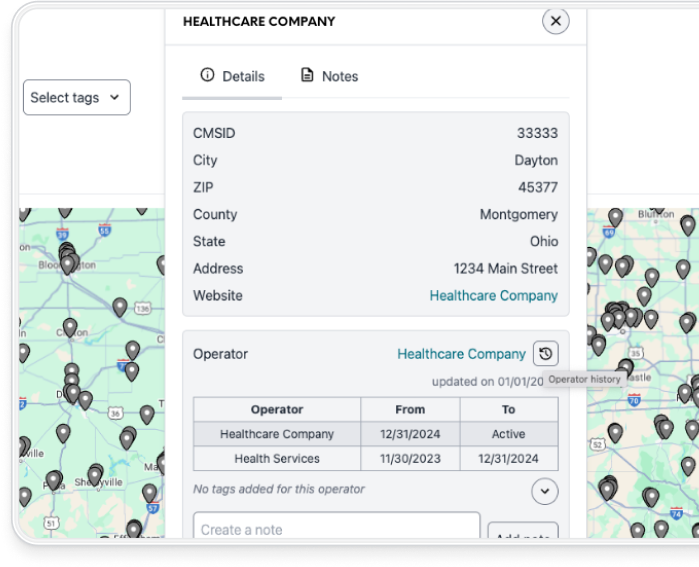The height and width of the screenshot is (567, 699).
Task: Select the Details tab
Action: point(232,76)
